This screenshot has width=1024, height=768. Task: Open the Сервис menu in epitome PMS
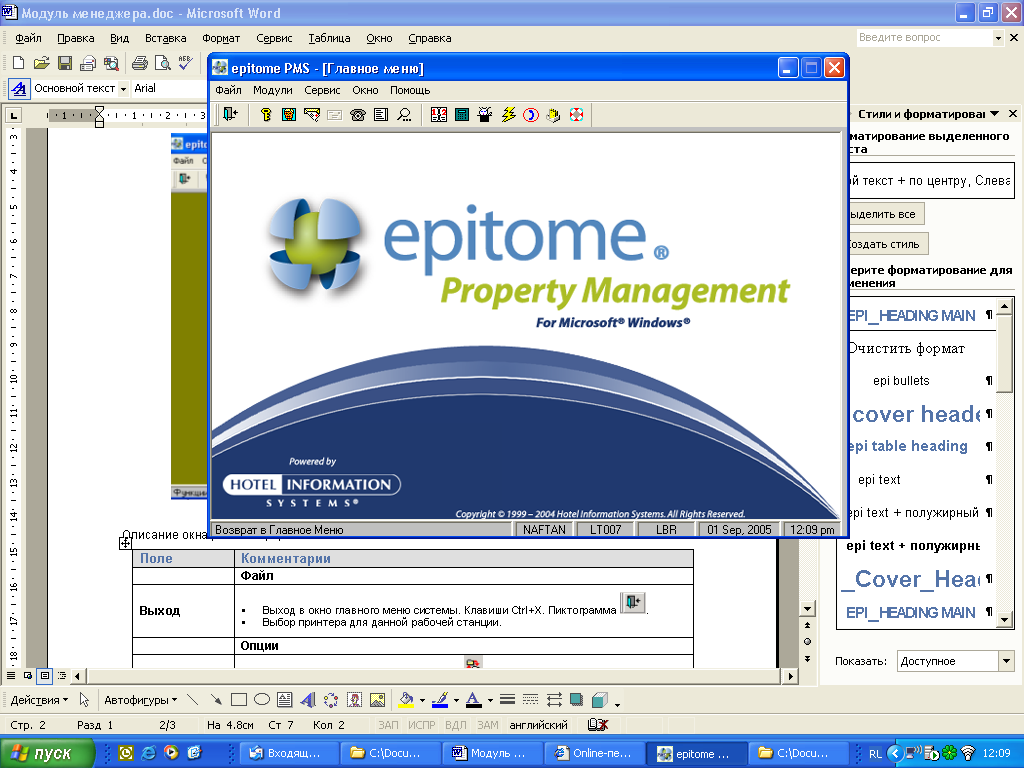322,90
